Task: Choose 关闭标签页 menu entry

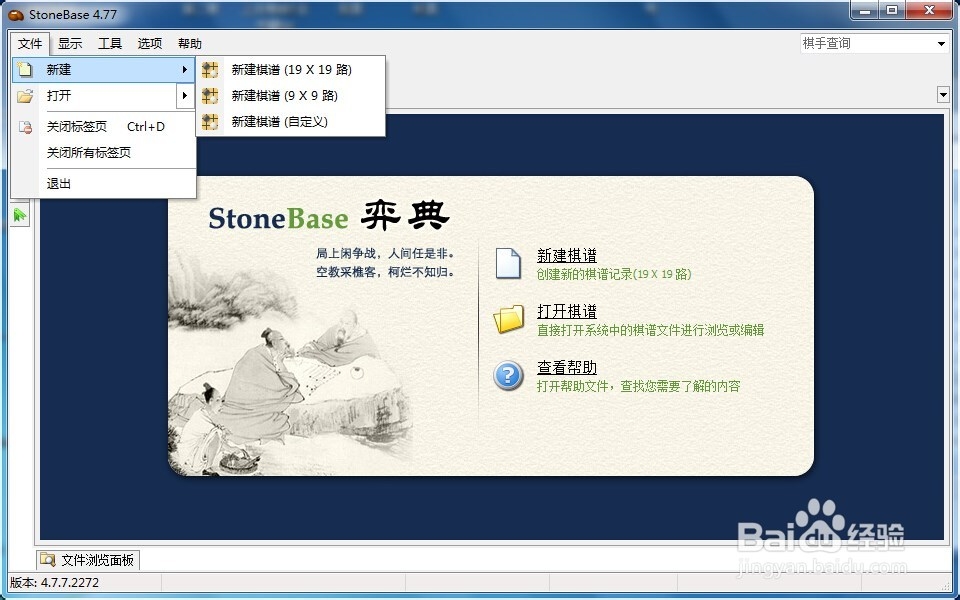Action: click(x=103, y=127)
